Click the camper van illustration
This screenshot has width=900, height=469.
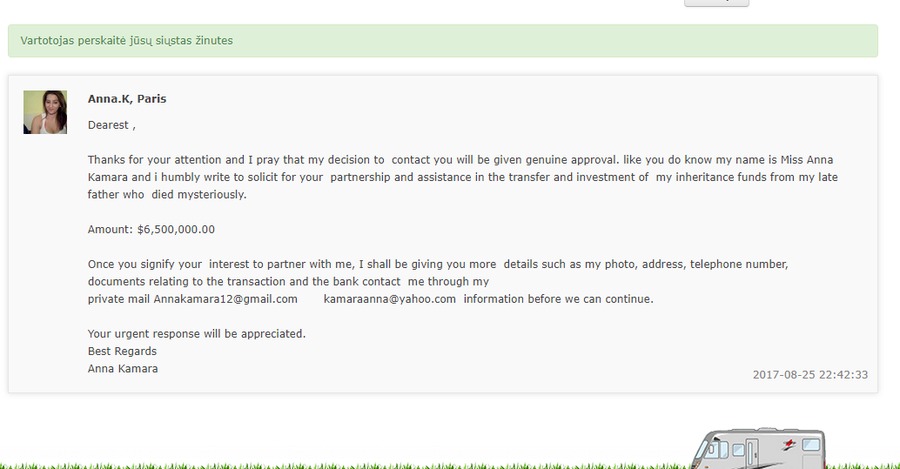(759, 448)
